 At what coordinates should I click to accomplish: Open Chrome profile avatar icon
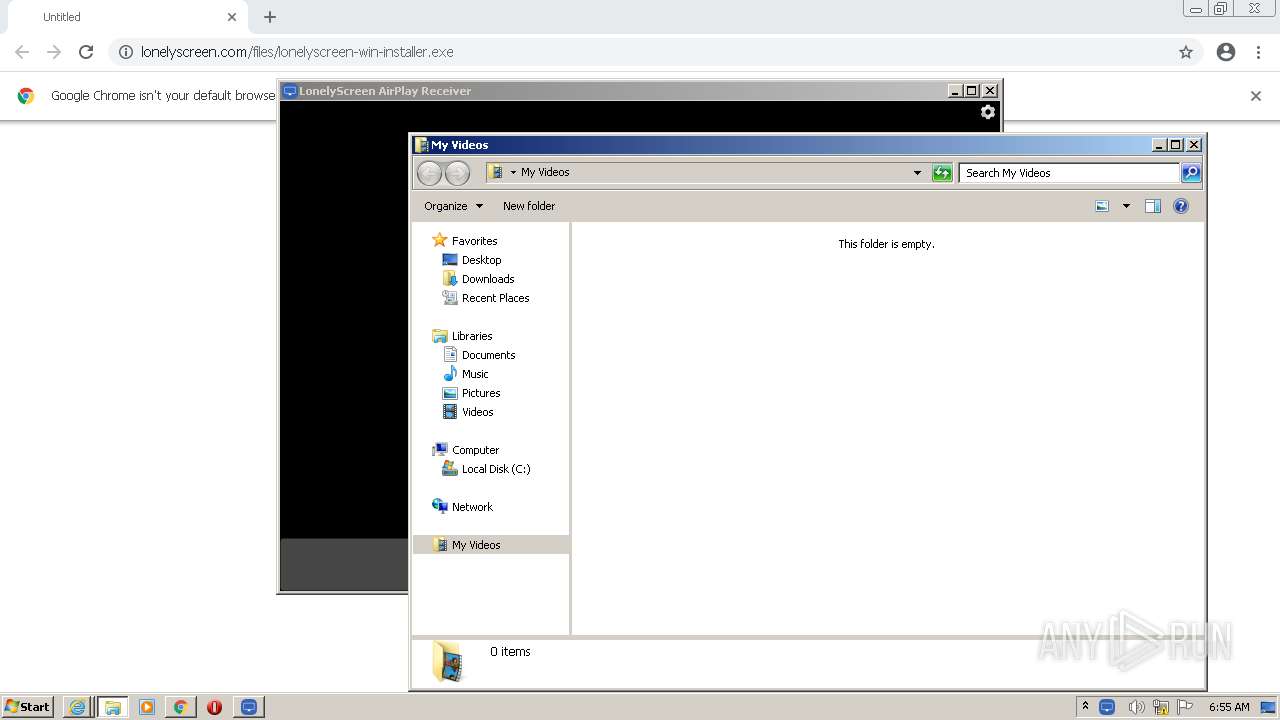point(1226,52)
